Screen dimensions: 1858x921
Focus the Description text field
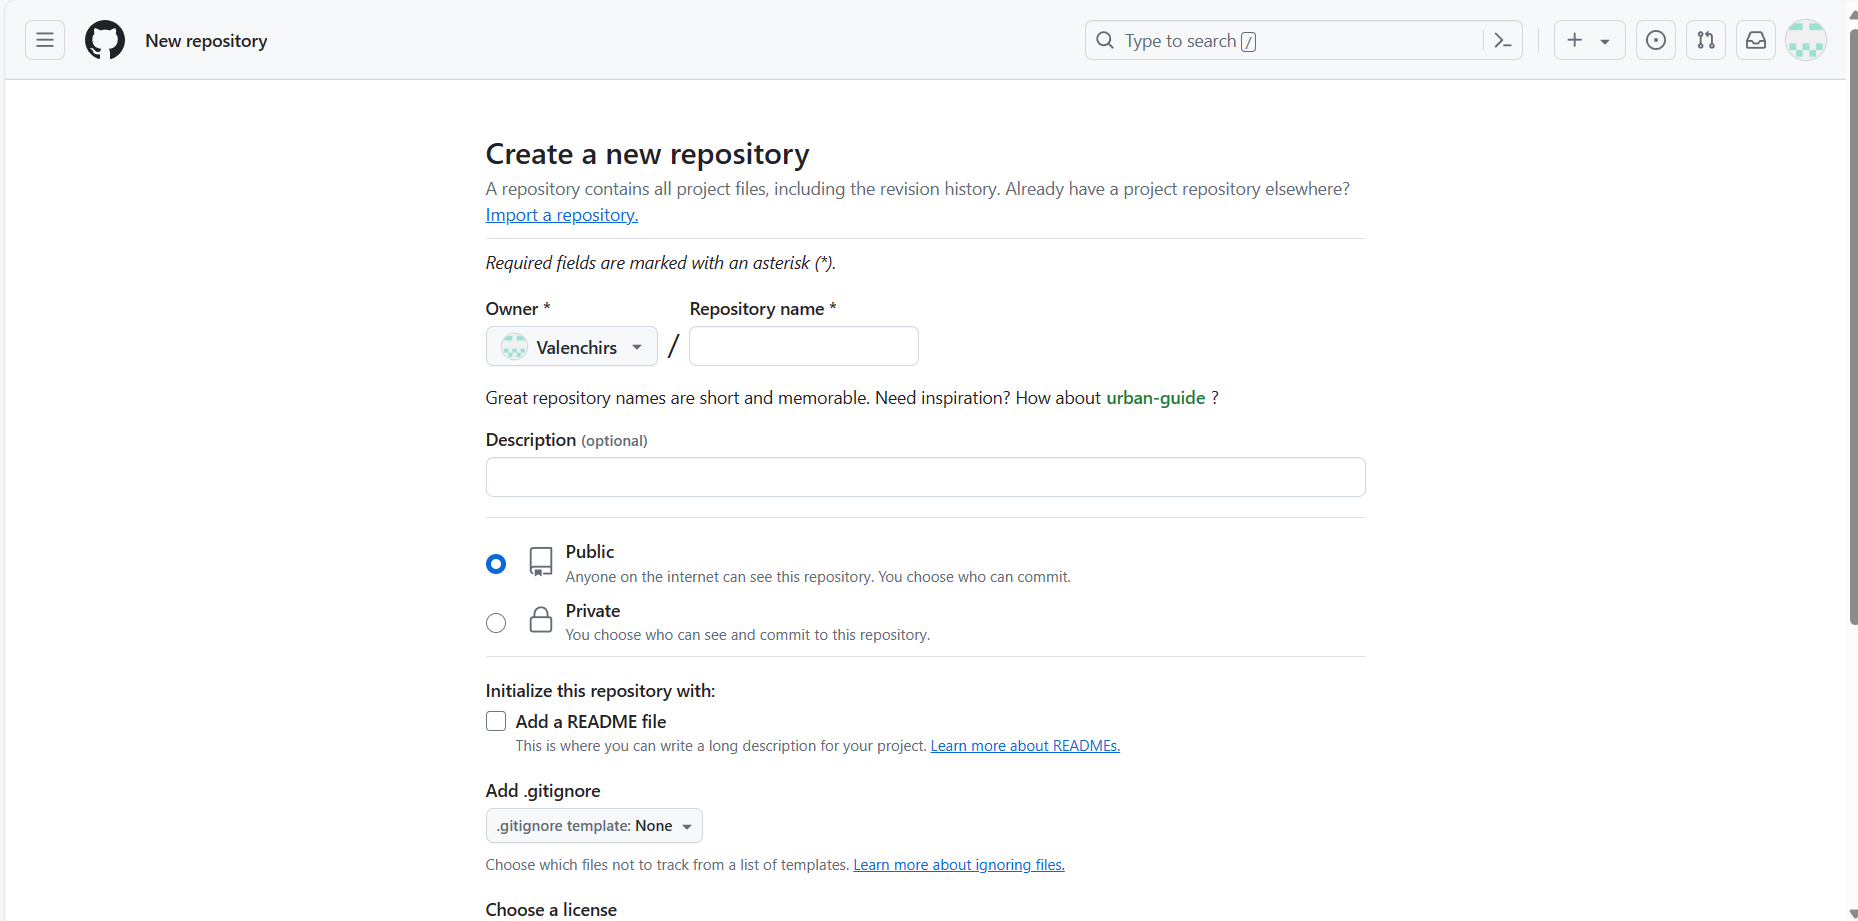(x=925, y=477)
